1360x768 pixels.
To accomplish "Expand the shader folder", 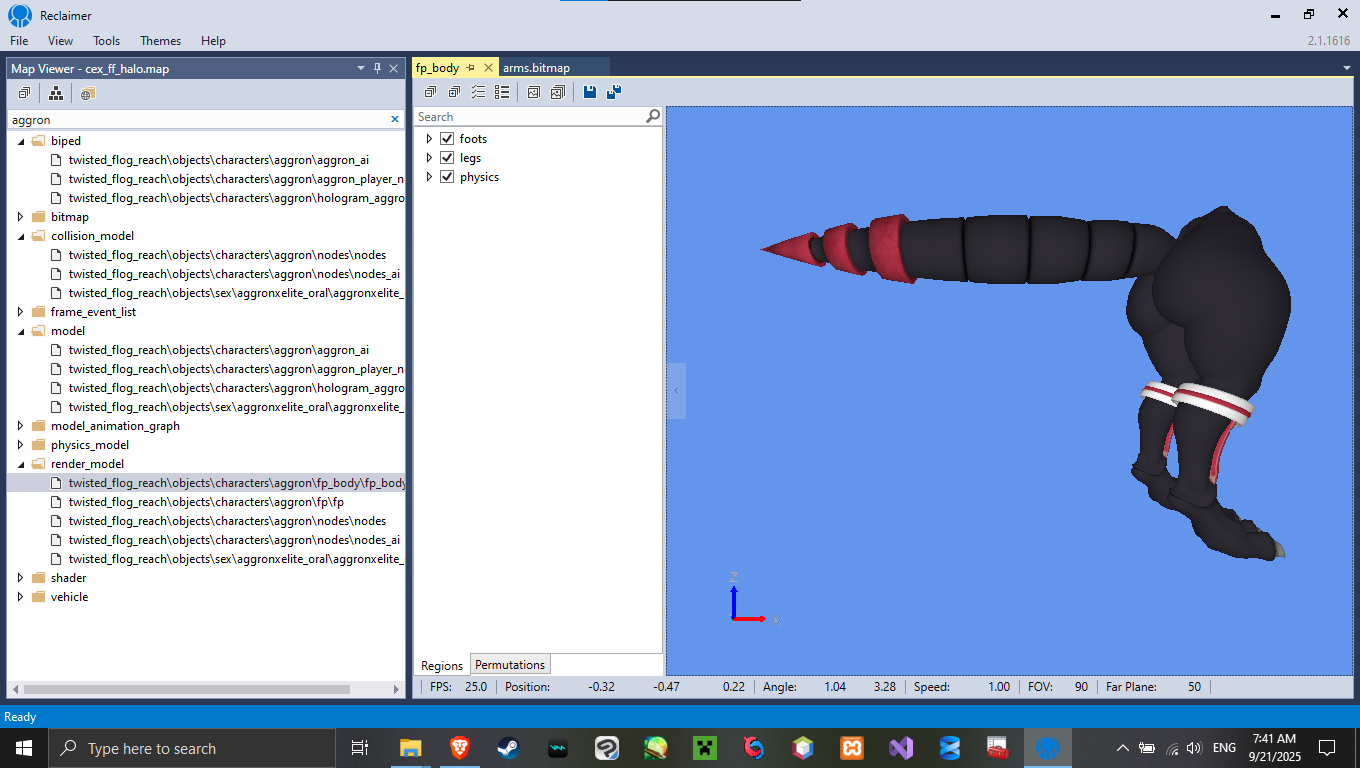I will click(21, 578).
